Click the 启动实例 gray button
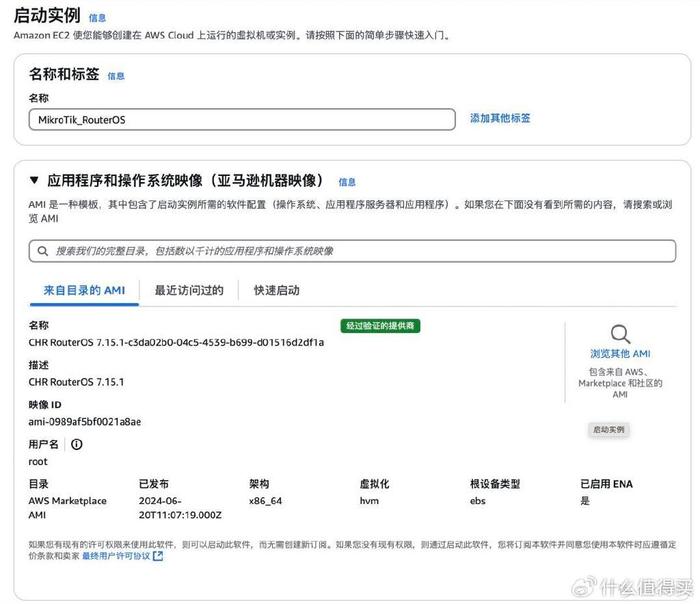The width and height of the screenshot is (700, 604). (x=608, y=429)
